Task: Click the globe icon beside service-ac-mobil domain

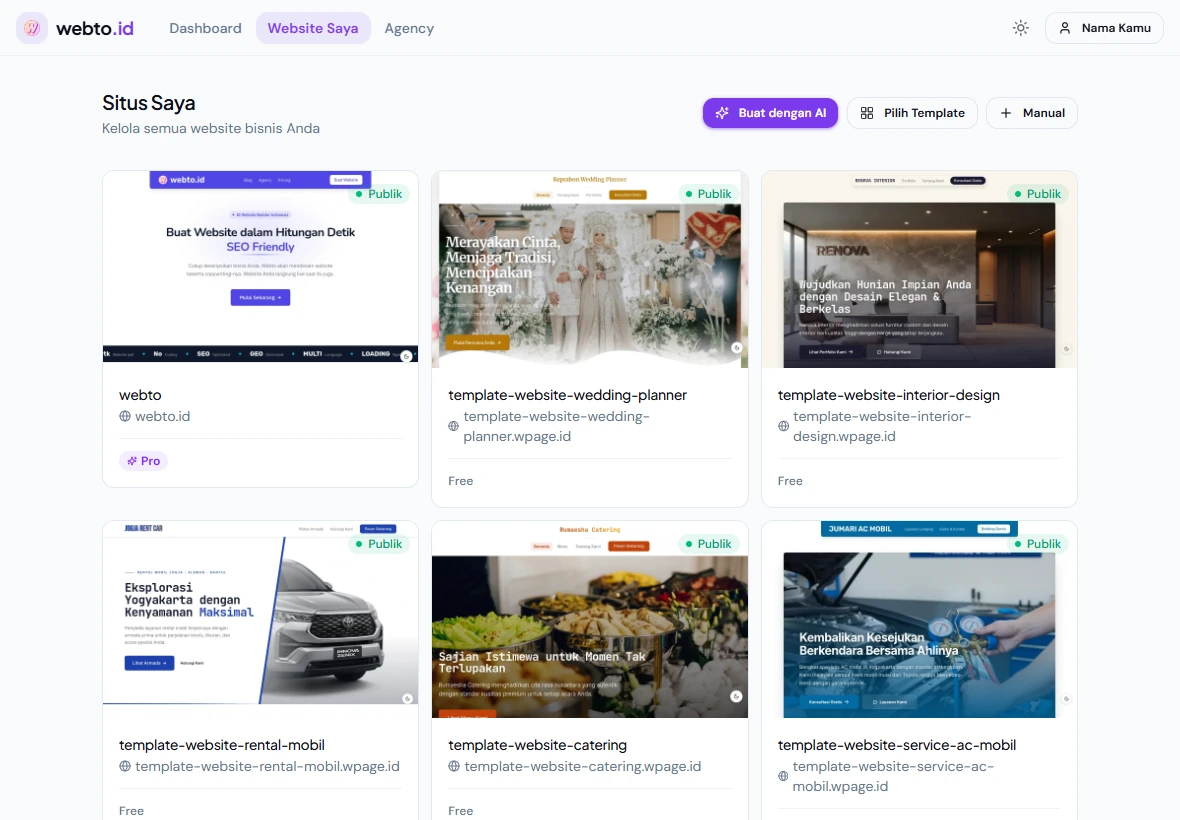Action: tap(783, 776)
